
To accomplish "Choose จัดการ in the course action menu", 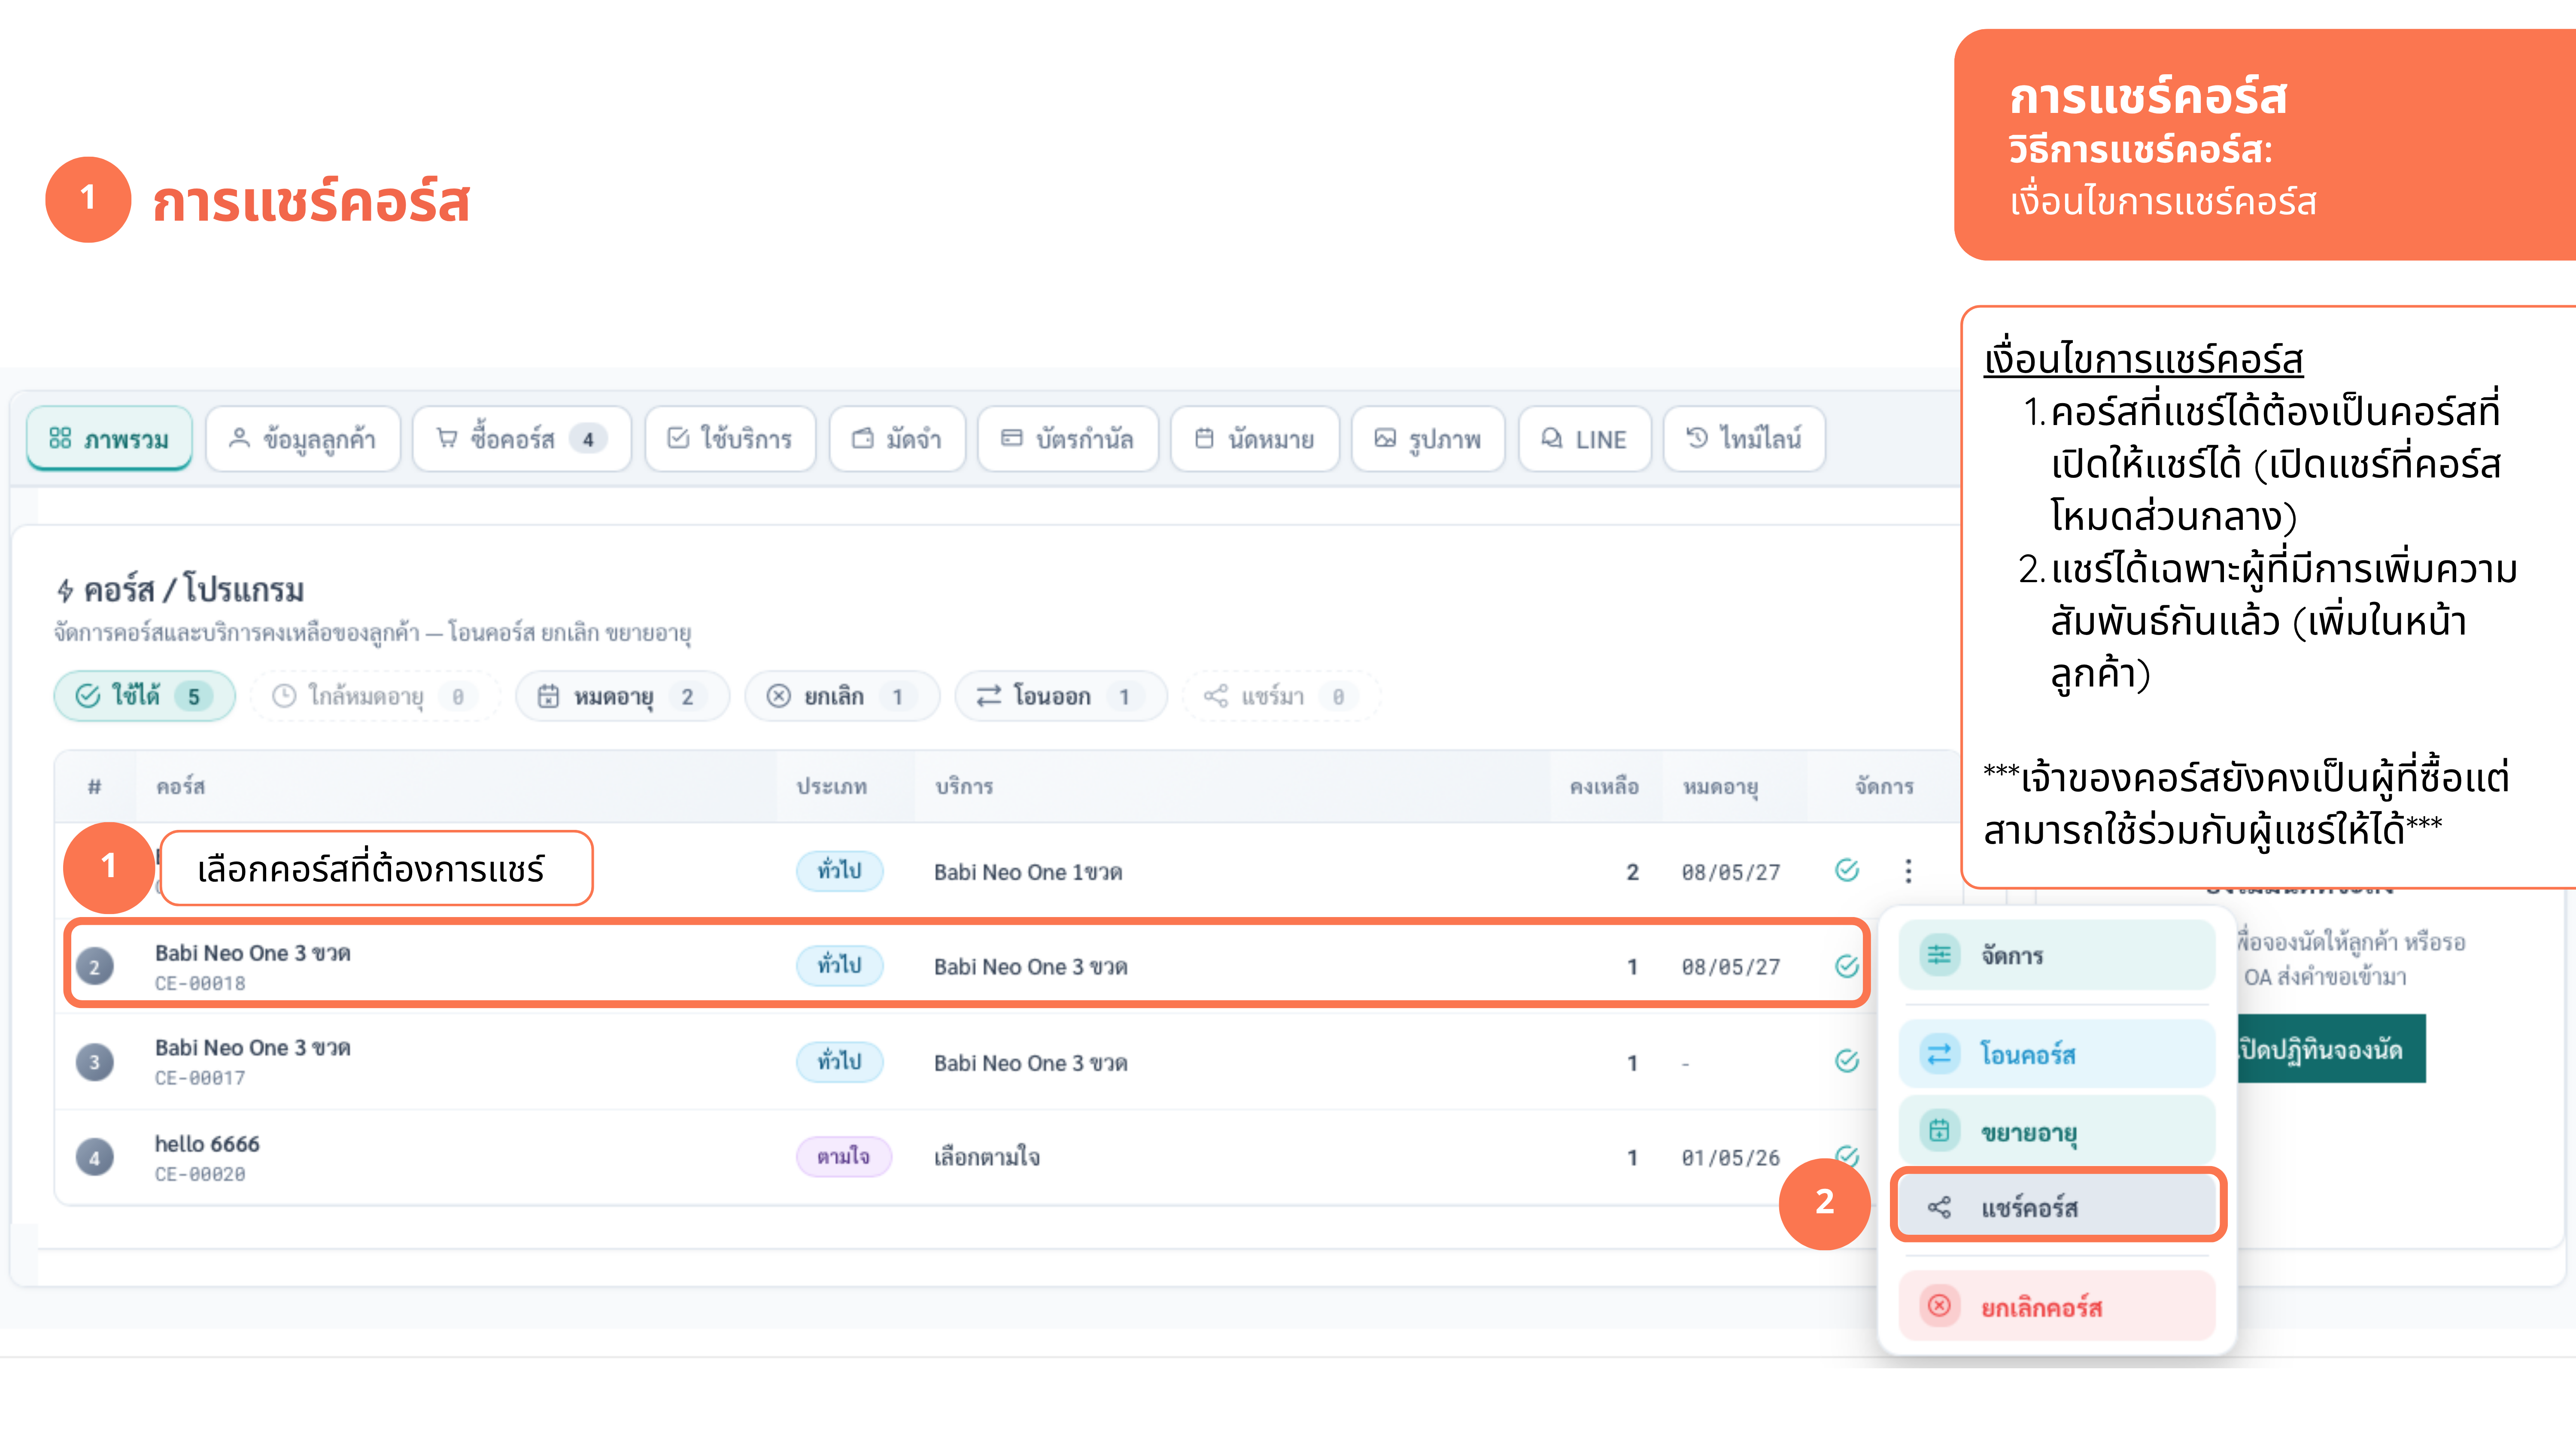I will coord(2057,955).
